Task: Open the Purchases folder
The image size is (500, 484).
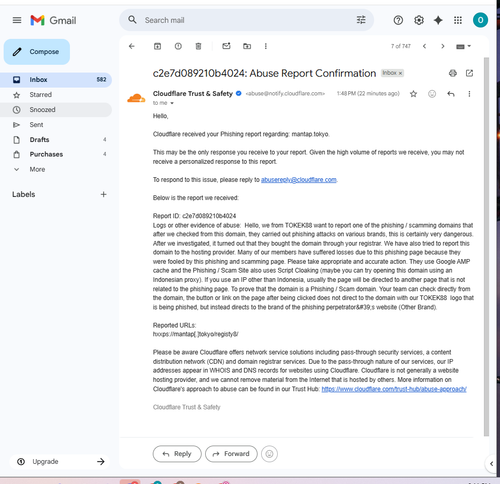Action: click(56, 154)
